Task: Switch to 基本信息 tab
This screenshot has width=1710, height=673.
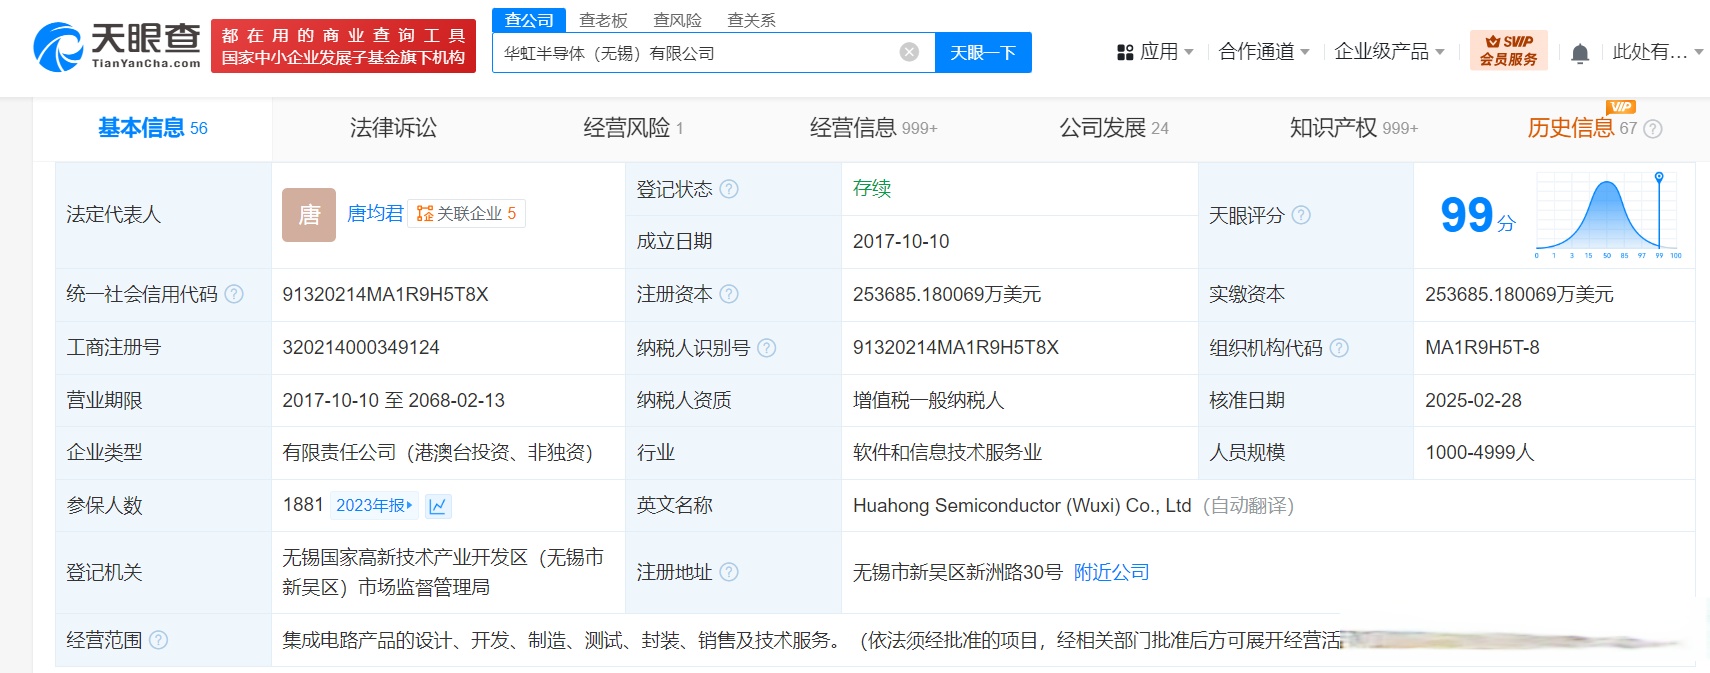Action: [152, 128]
